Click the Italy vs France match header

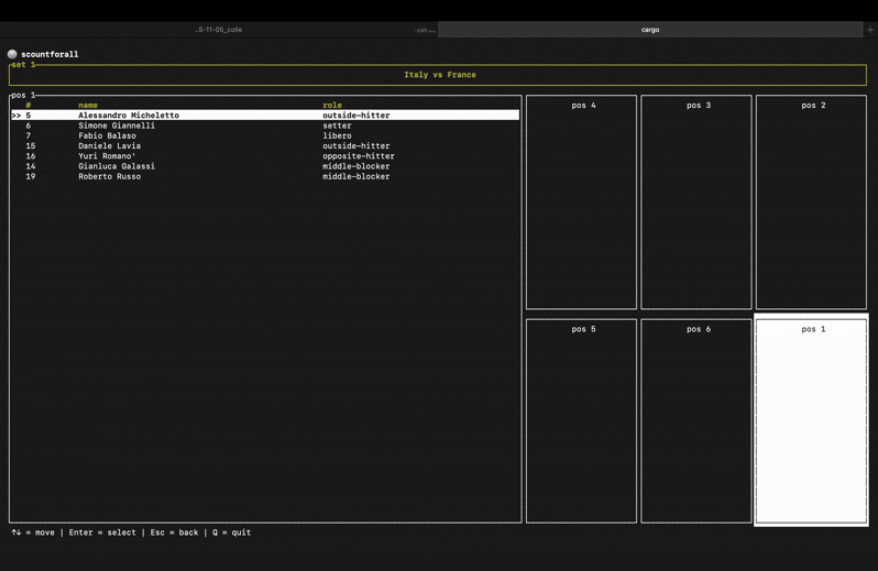point(440,74)
